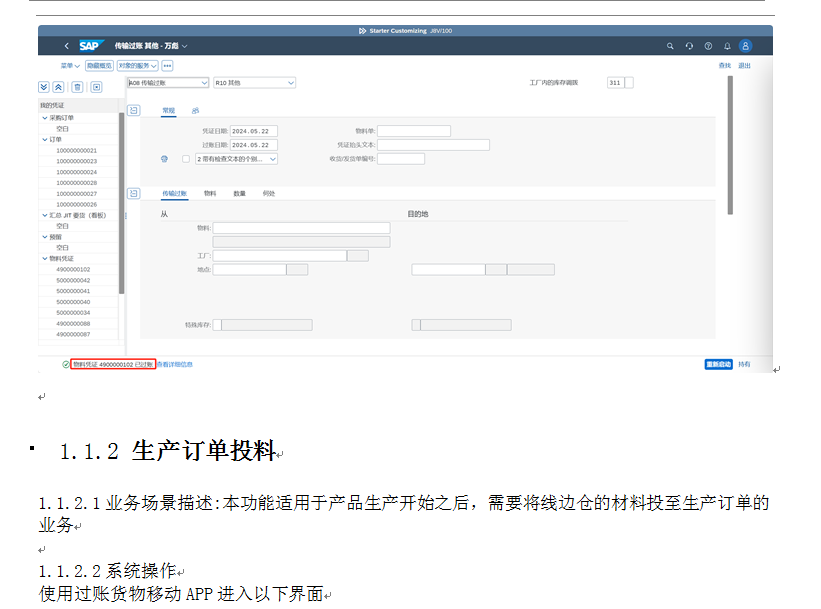Viewport: 821px width, 609px height.
Task: Tick the checkbox beside the printer icon
Action: pos(185,158)
